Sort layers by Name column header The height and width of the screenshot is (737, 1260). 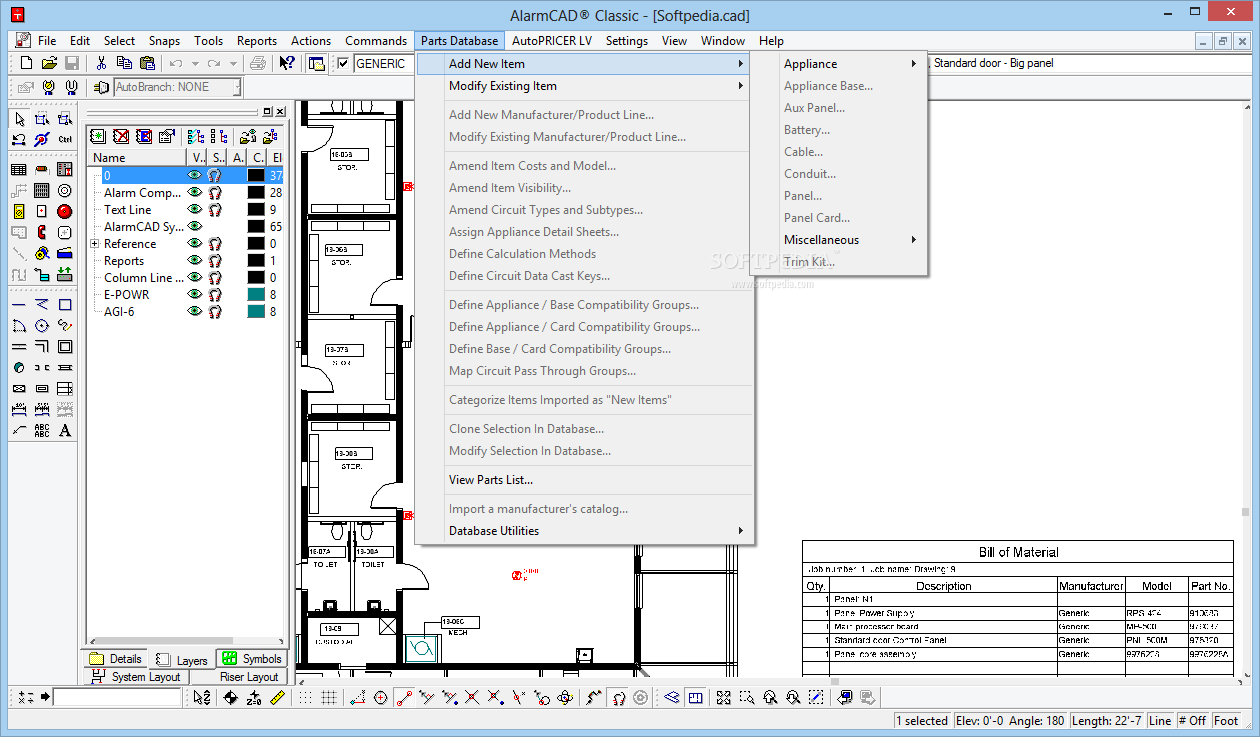click(x=136, y=157)
